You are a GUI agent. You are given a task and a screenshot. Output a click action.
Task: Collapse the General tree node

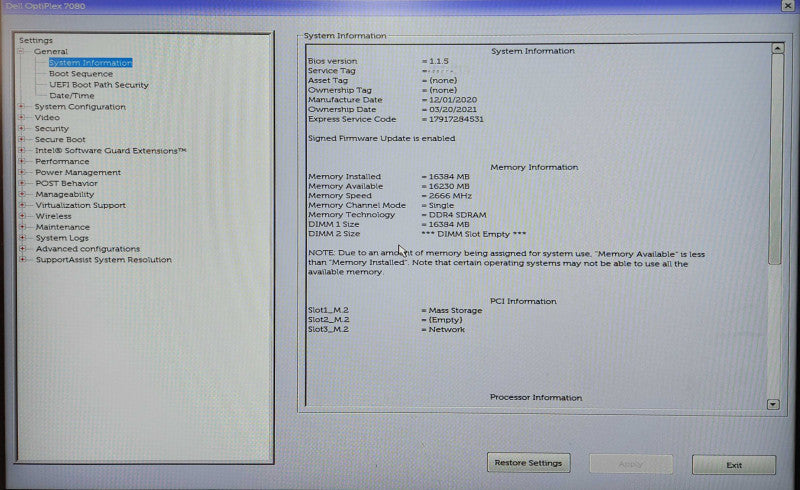[x=21, y=52]
